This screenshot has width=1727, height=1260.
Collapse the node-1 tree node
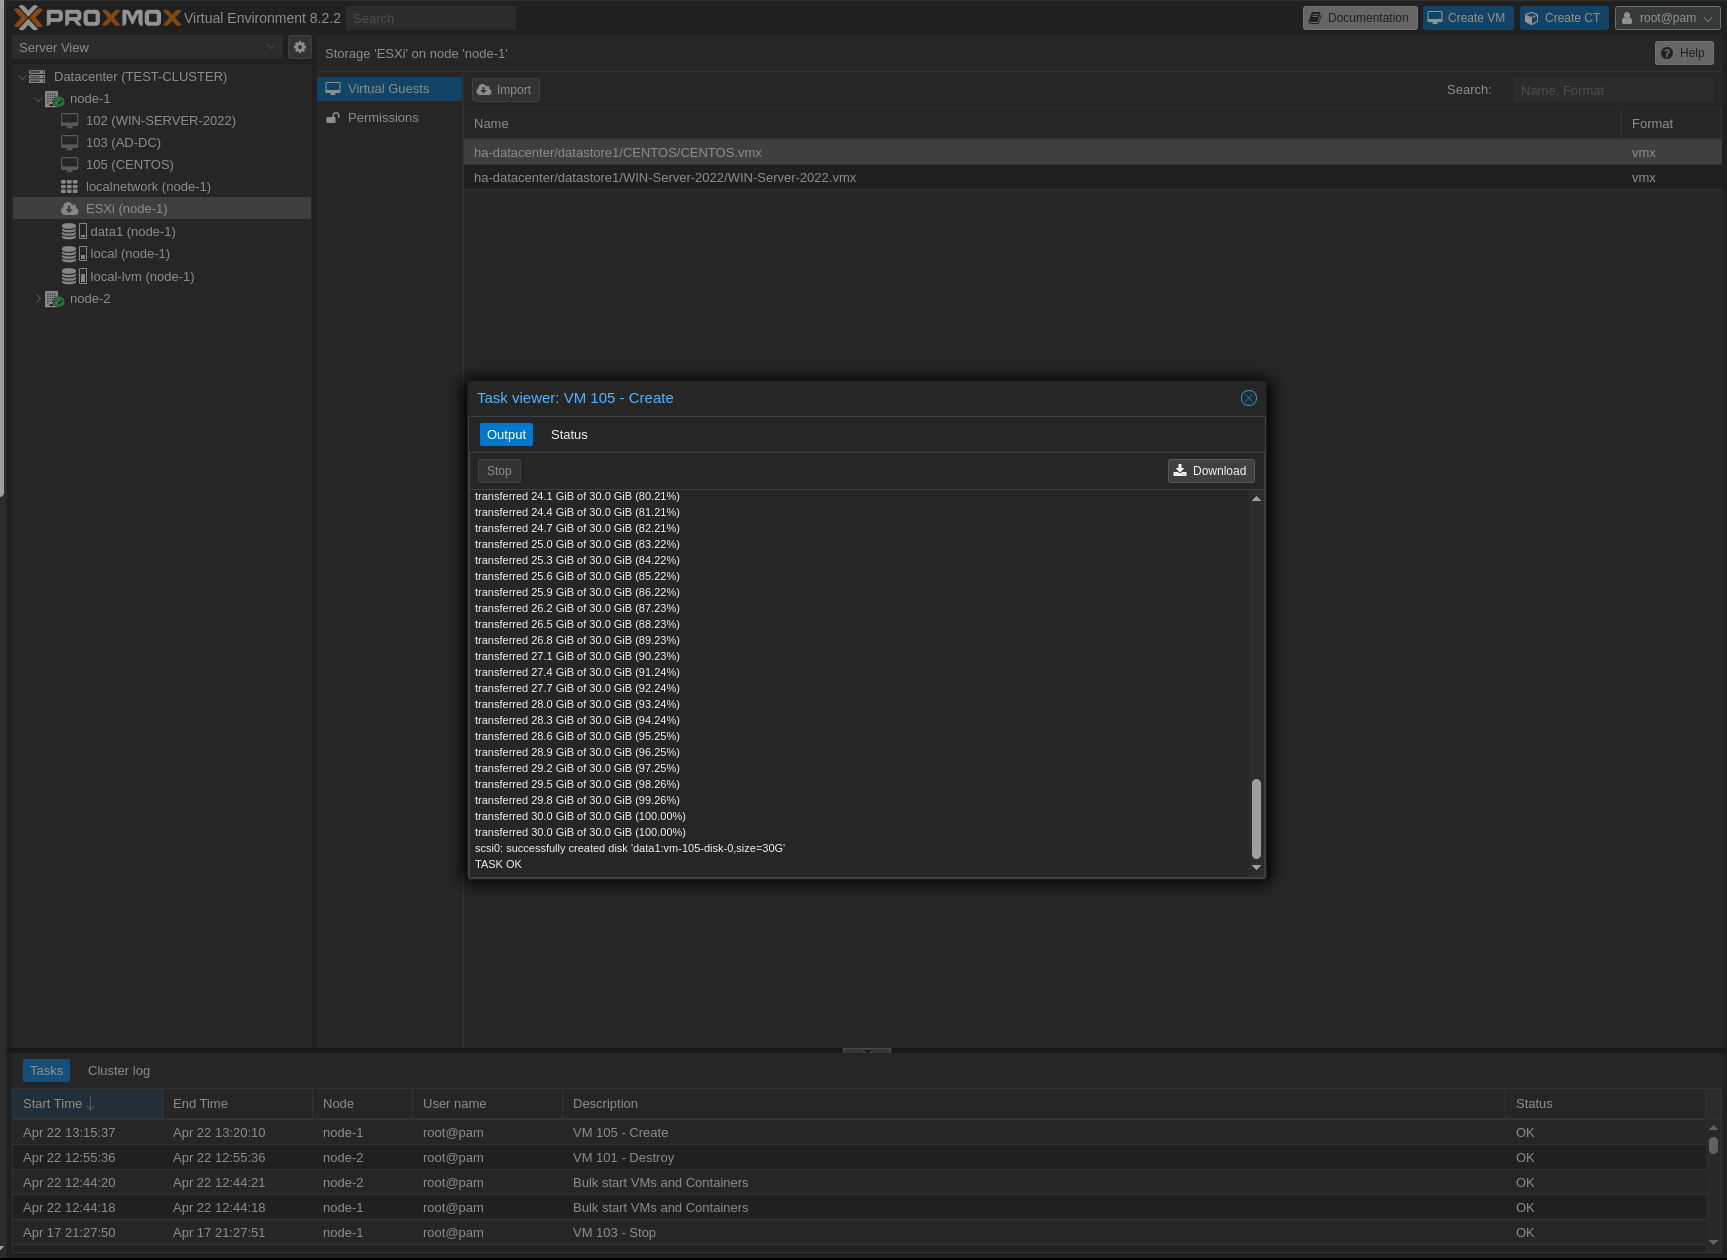[38, 99]
